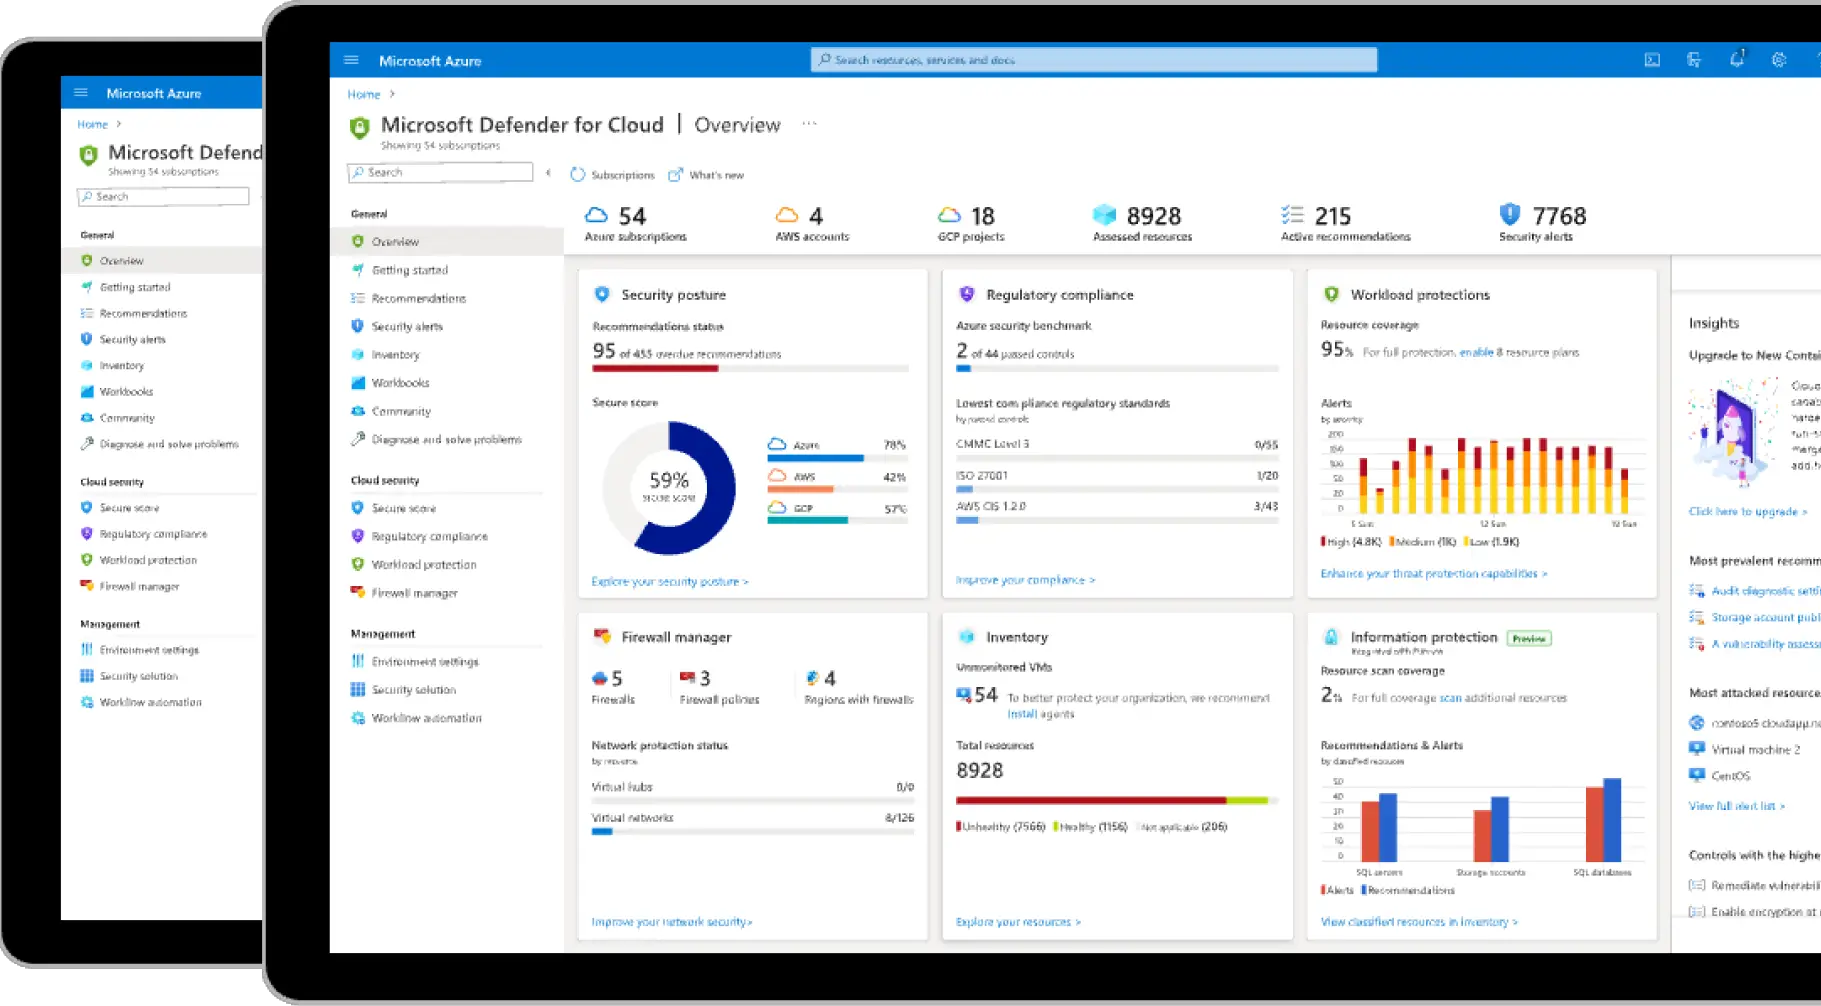
Task: Open the hamburger menu in main Azure header
Action: click(x=351, y=60)
